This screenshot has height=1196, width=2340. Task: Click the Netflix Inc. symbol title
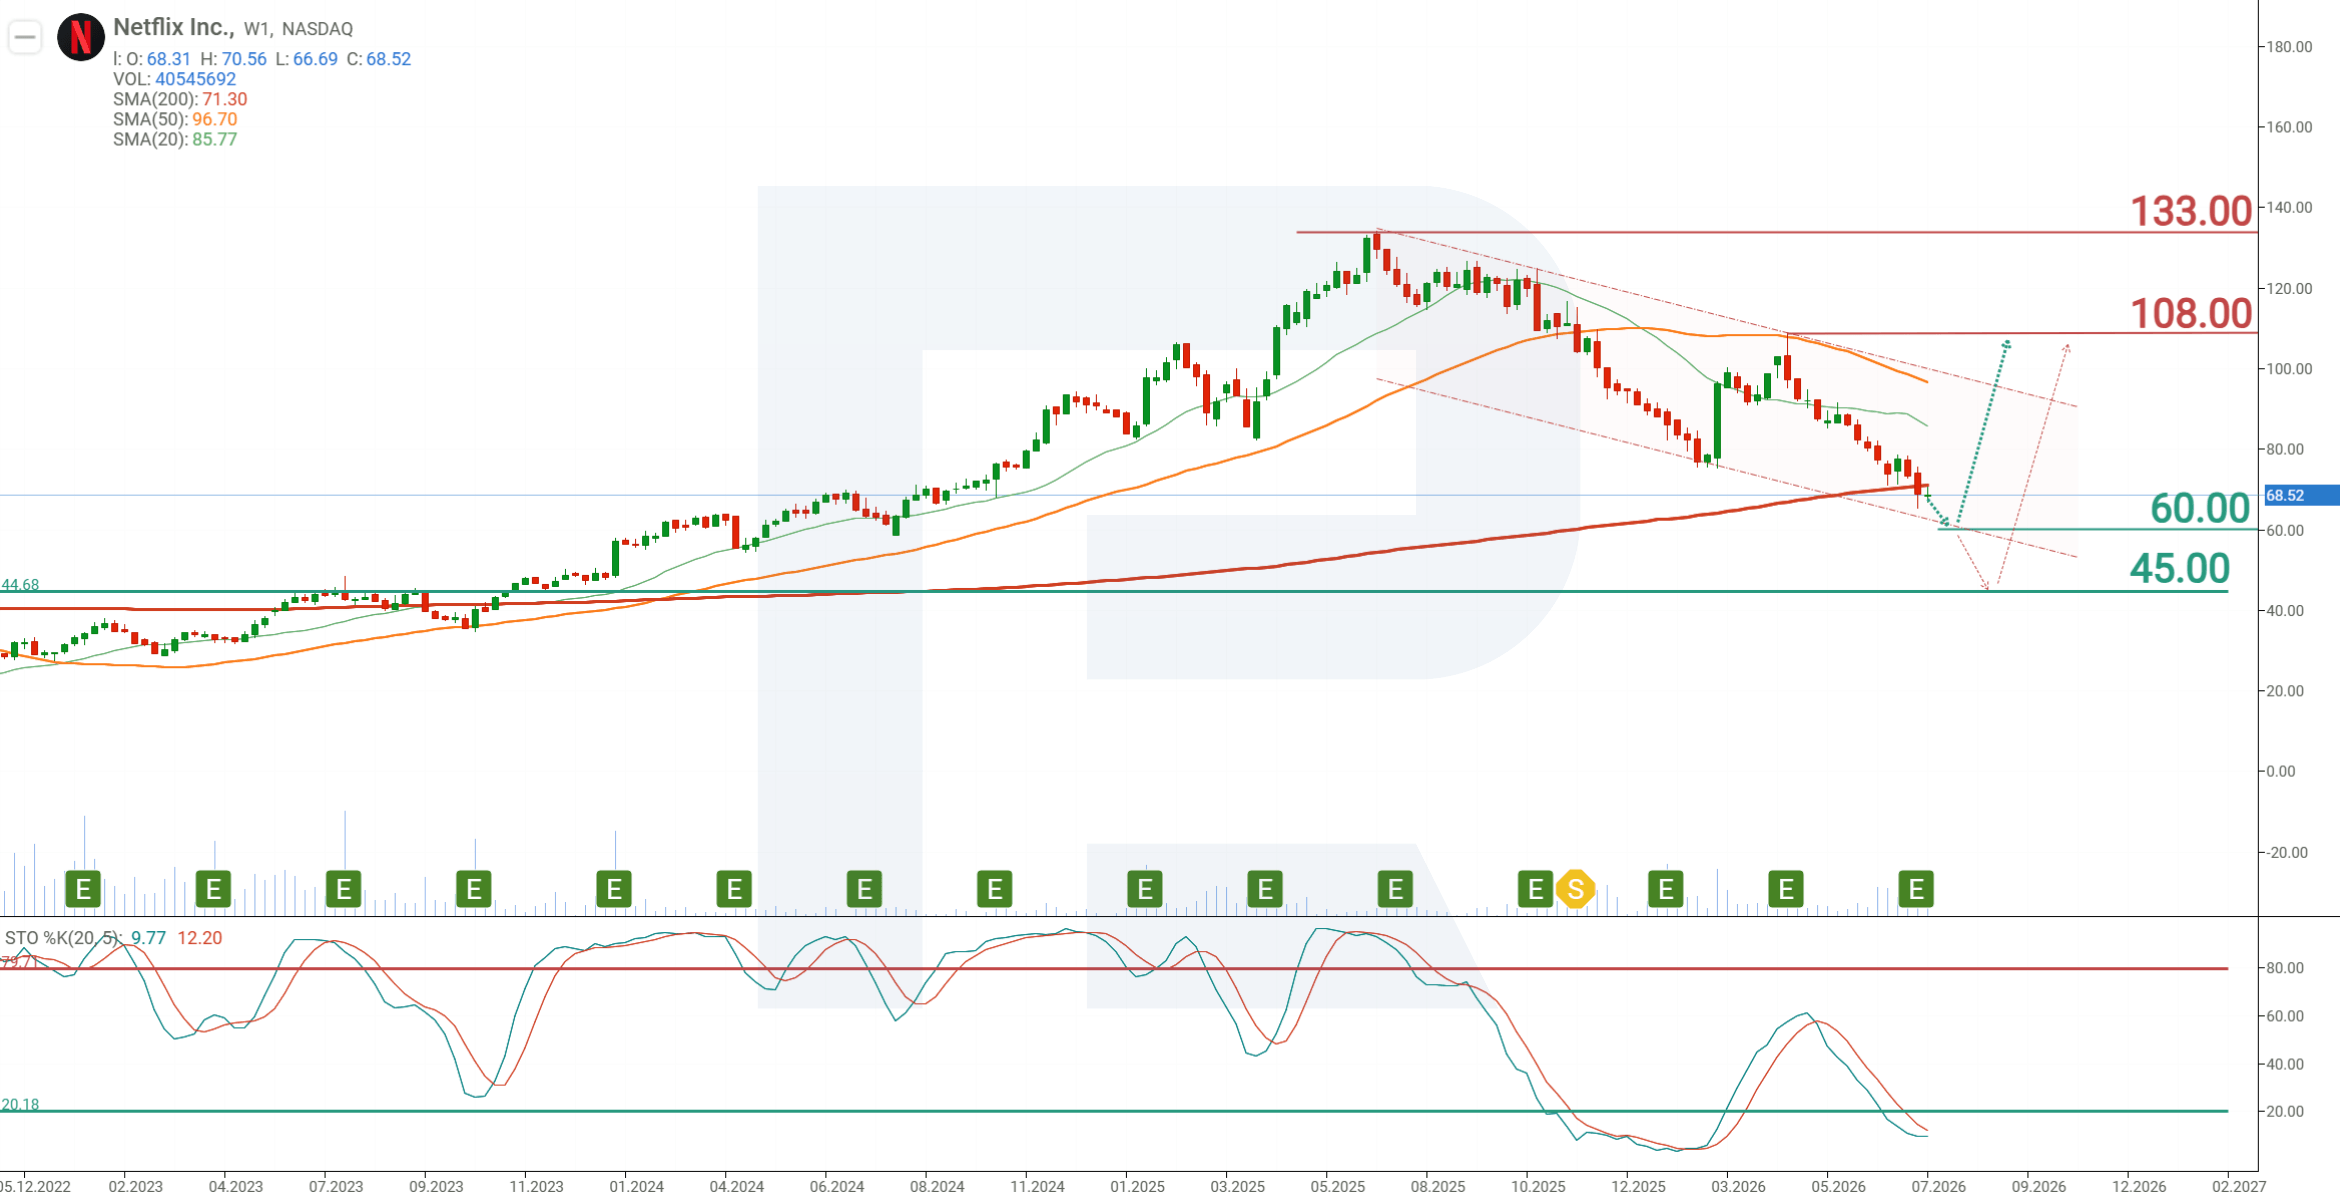click(174, 27)
